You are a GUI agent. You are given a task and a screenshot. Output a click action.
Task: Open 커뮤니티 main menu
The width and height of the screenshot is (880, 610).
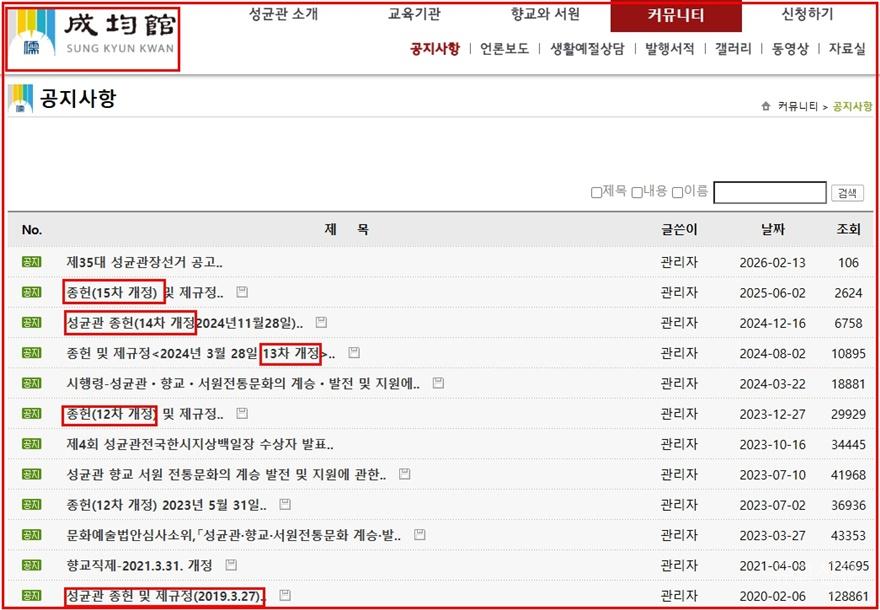pyautogui.click(x=676, y=16)
